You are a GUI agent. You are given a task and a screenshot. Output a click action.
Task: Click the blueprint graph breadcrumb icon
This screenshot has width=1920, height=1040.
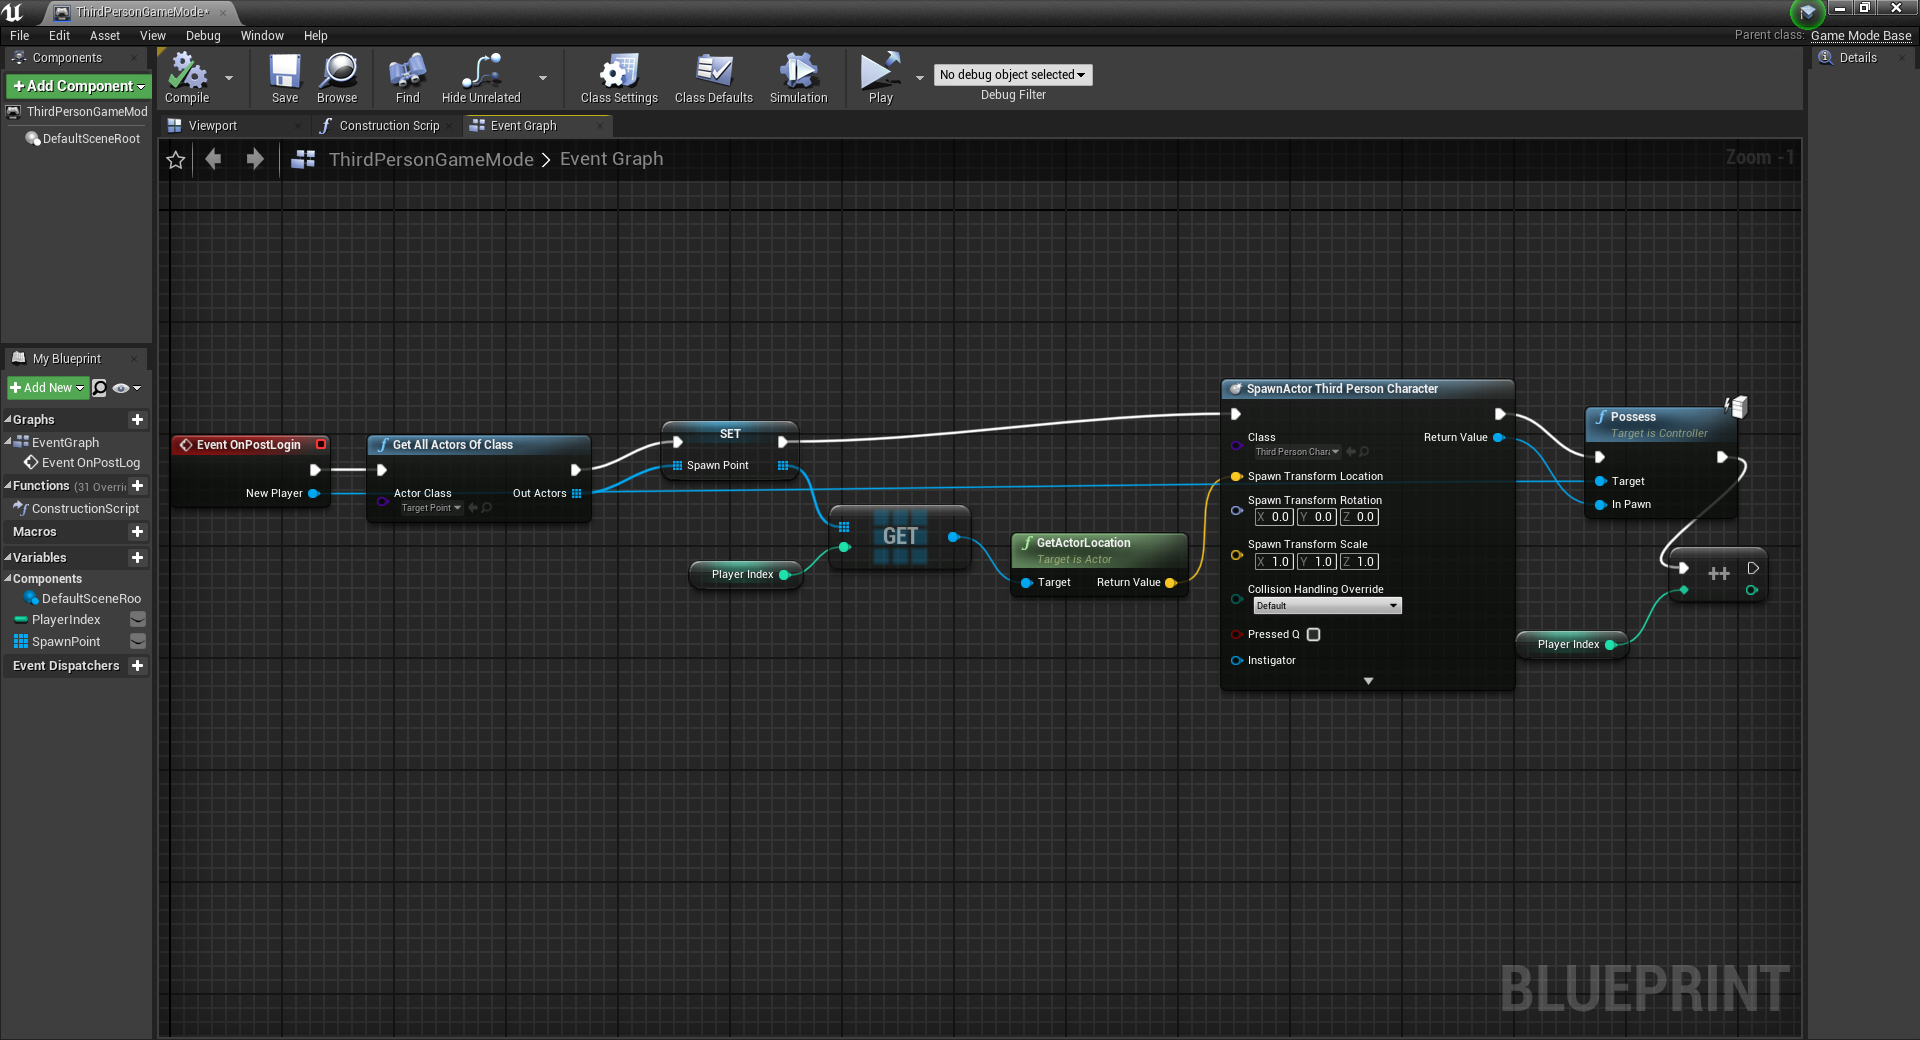pyautogui.click(x=303, y=159)
